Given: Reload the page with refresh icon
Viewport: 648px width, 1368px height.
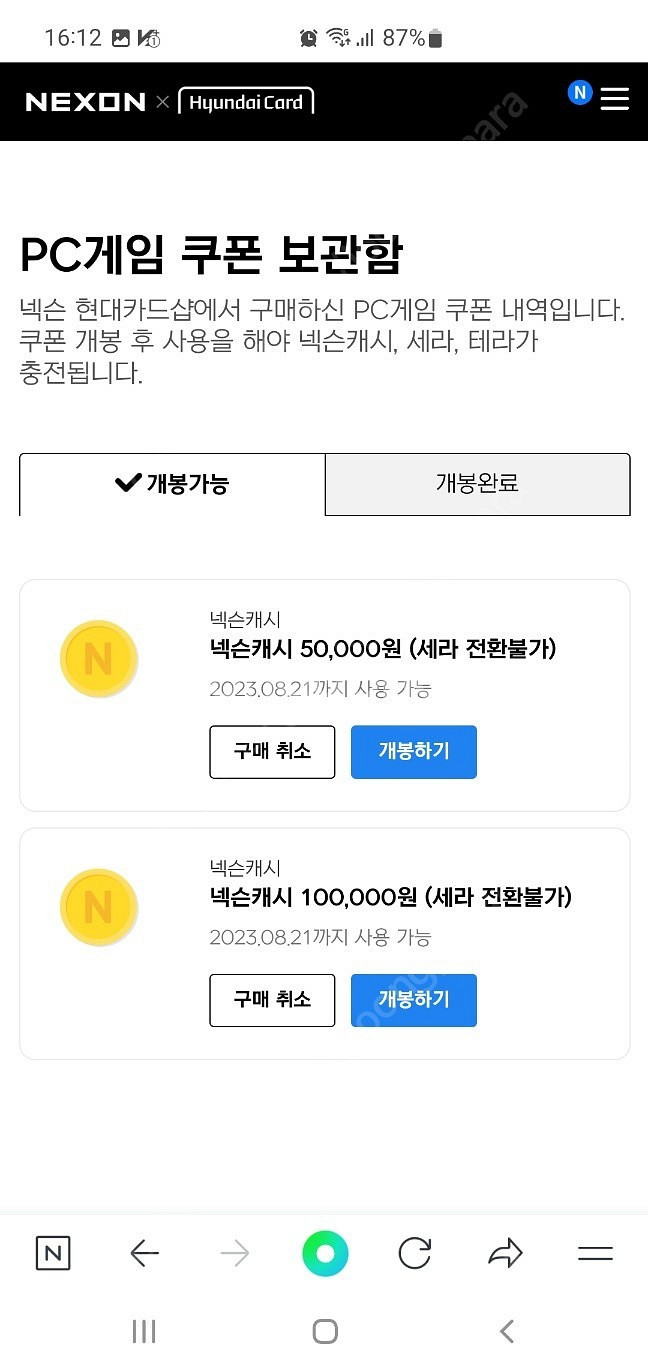Looking at the screenshot, I should [x=415, y=1253].
